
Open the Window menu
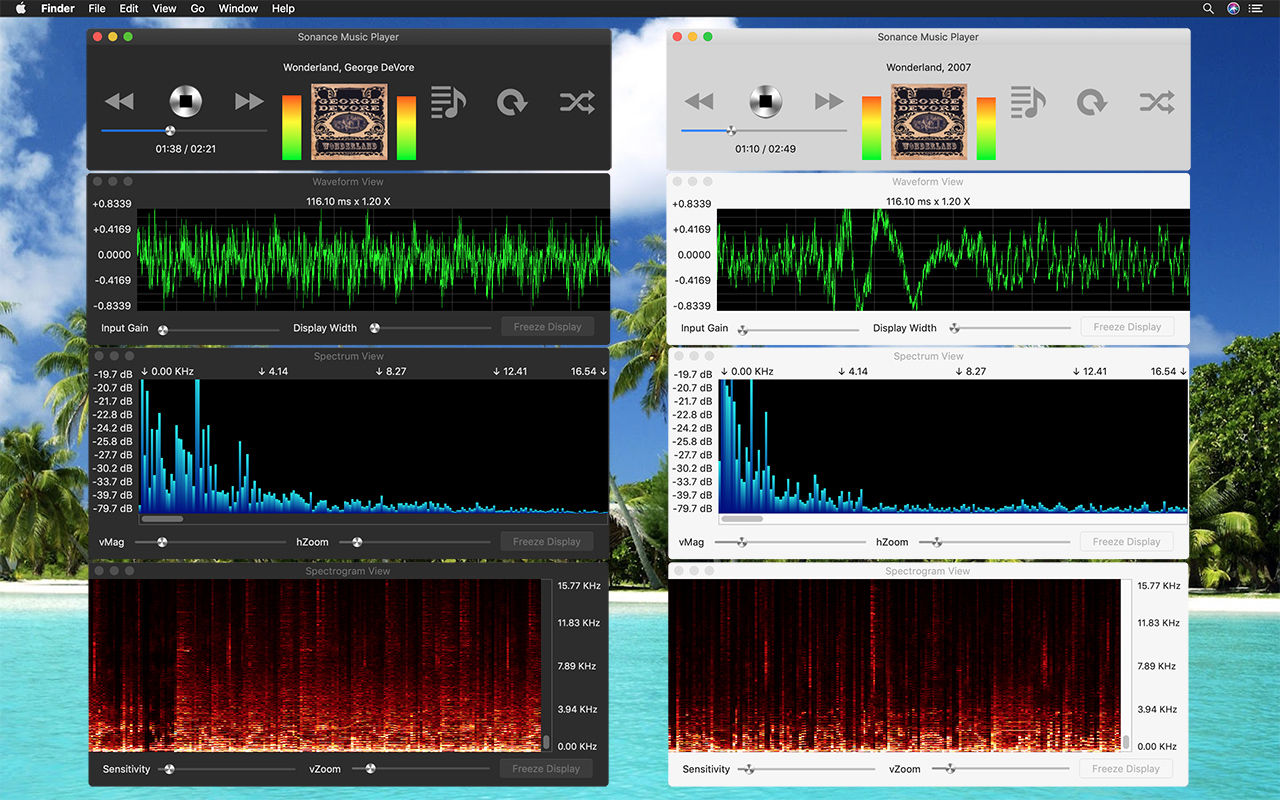pyautogui.click(x=238, y=8)
